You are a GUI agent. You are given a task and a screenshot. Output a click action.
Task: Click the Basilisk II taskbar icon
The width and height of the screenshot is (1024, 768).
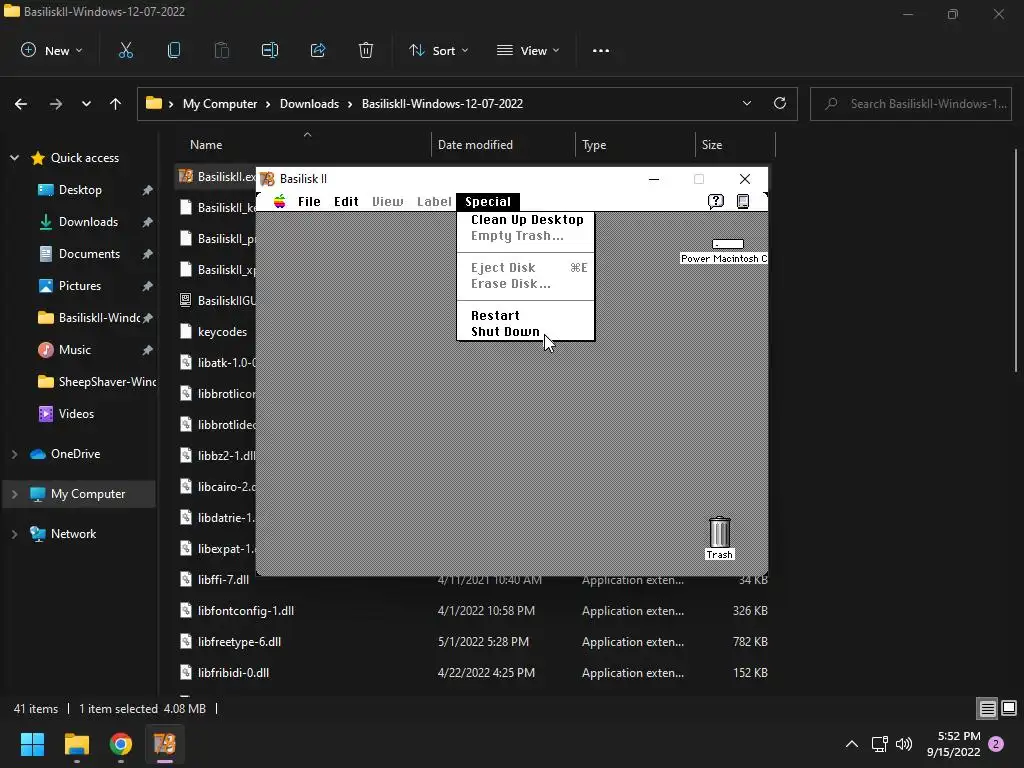pyautogui.click(x=165, y=744)
